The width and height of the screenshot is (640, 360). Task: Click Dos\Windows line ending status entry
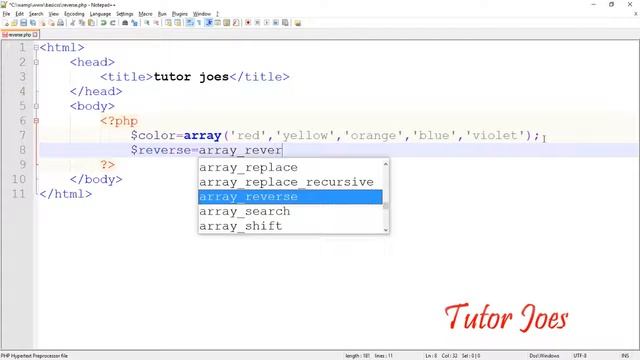coord(544,356)
